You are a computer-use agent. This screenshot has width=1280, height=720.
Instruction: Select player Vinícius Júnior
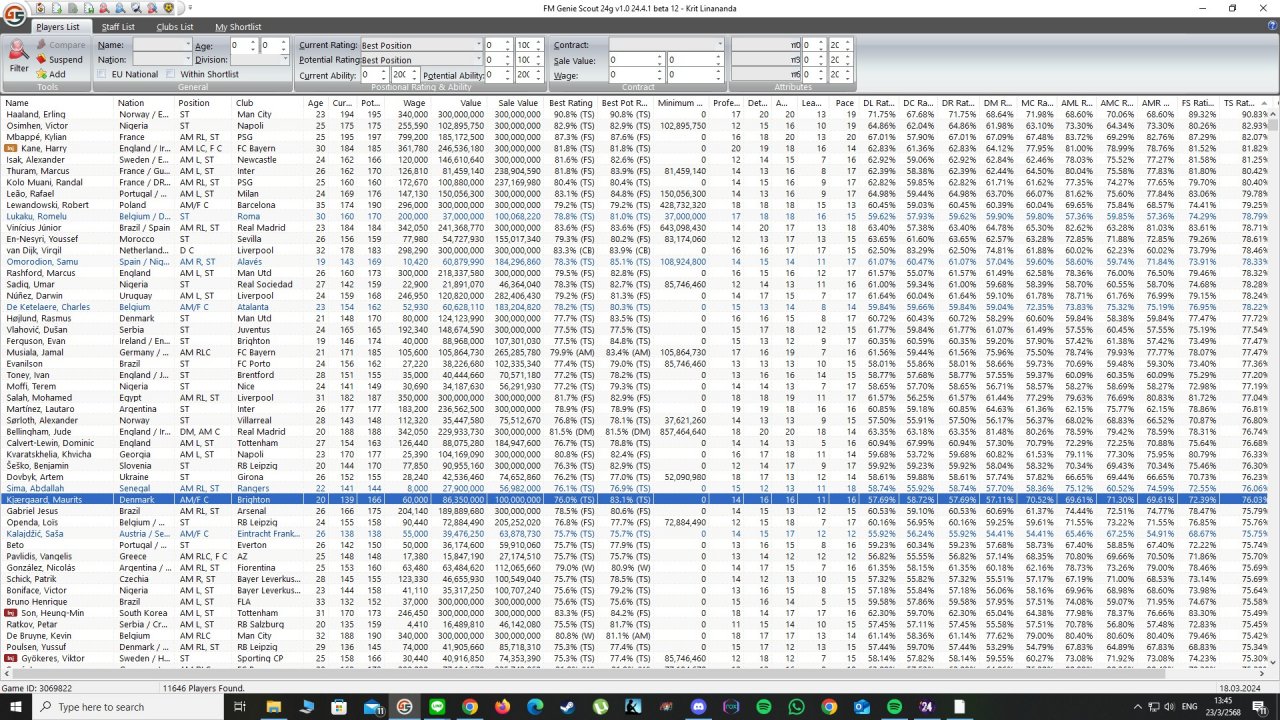pos(635,228)
